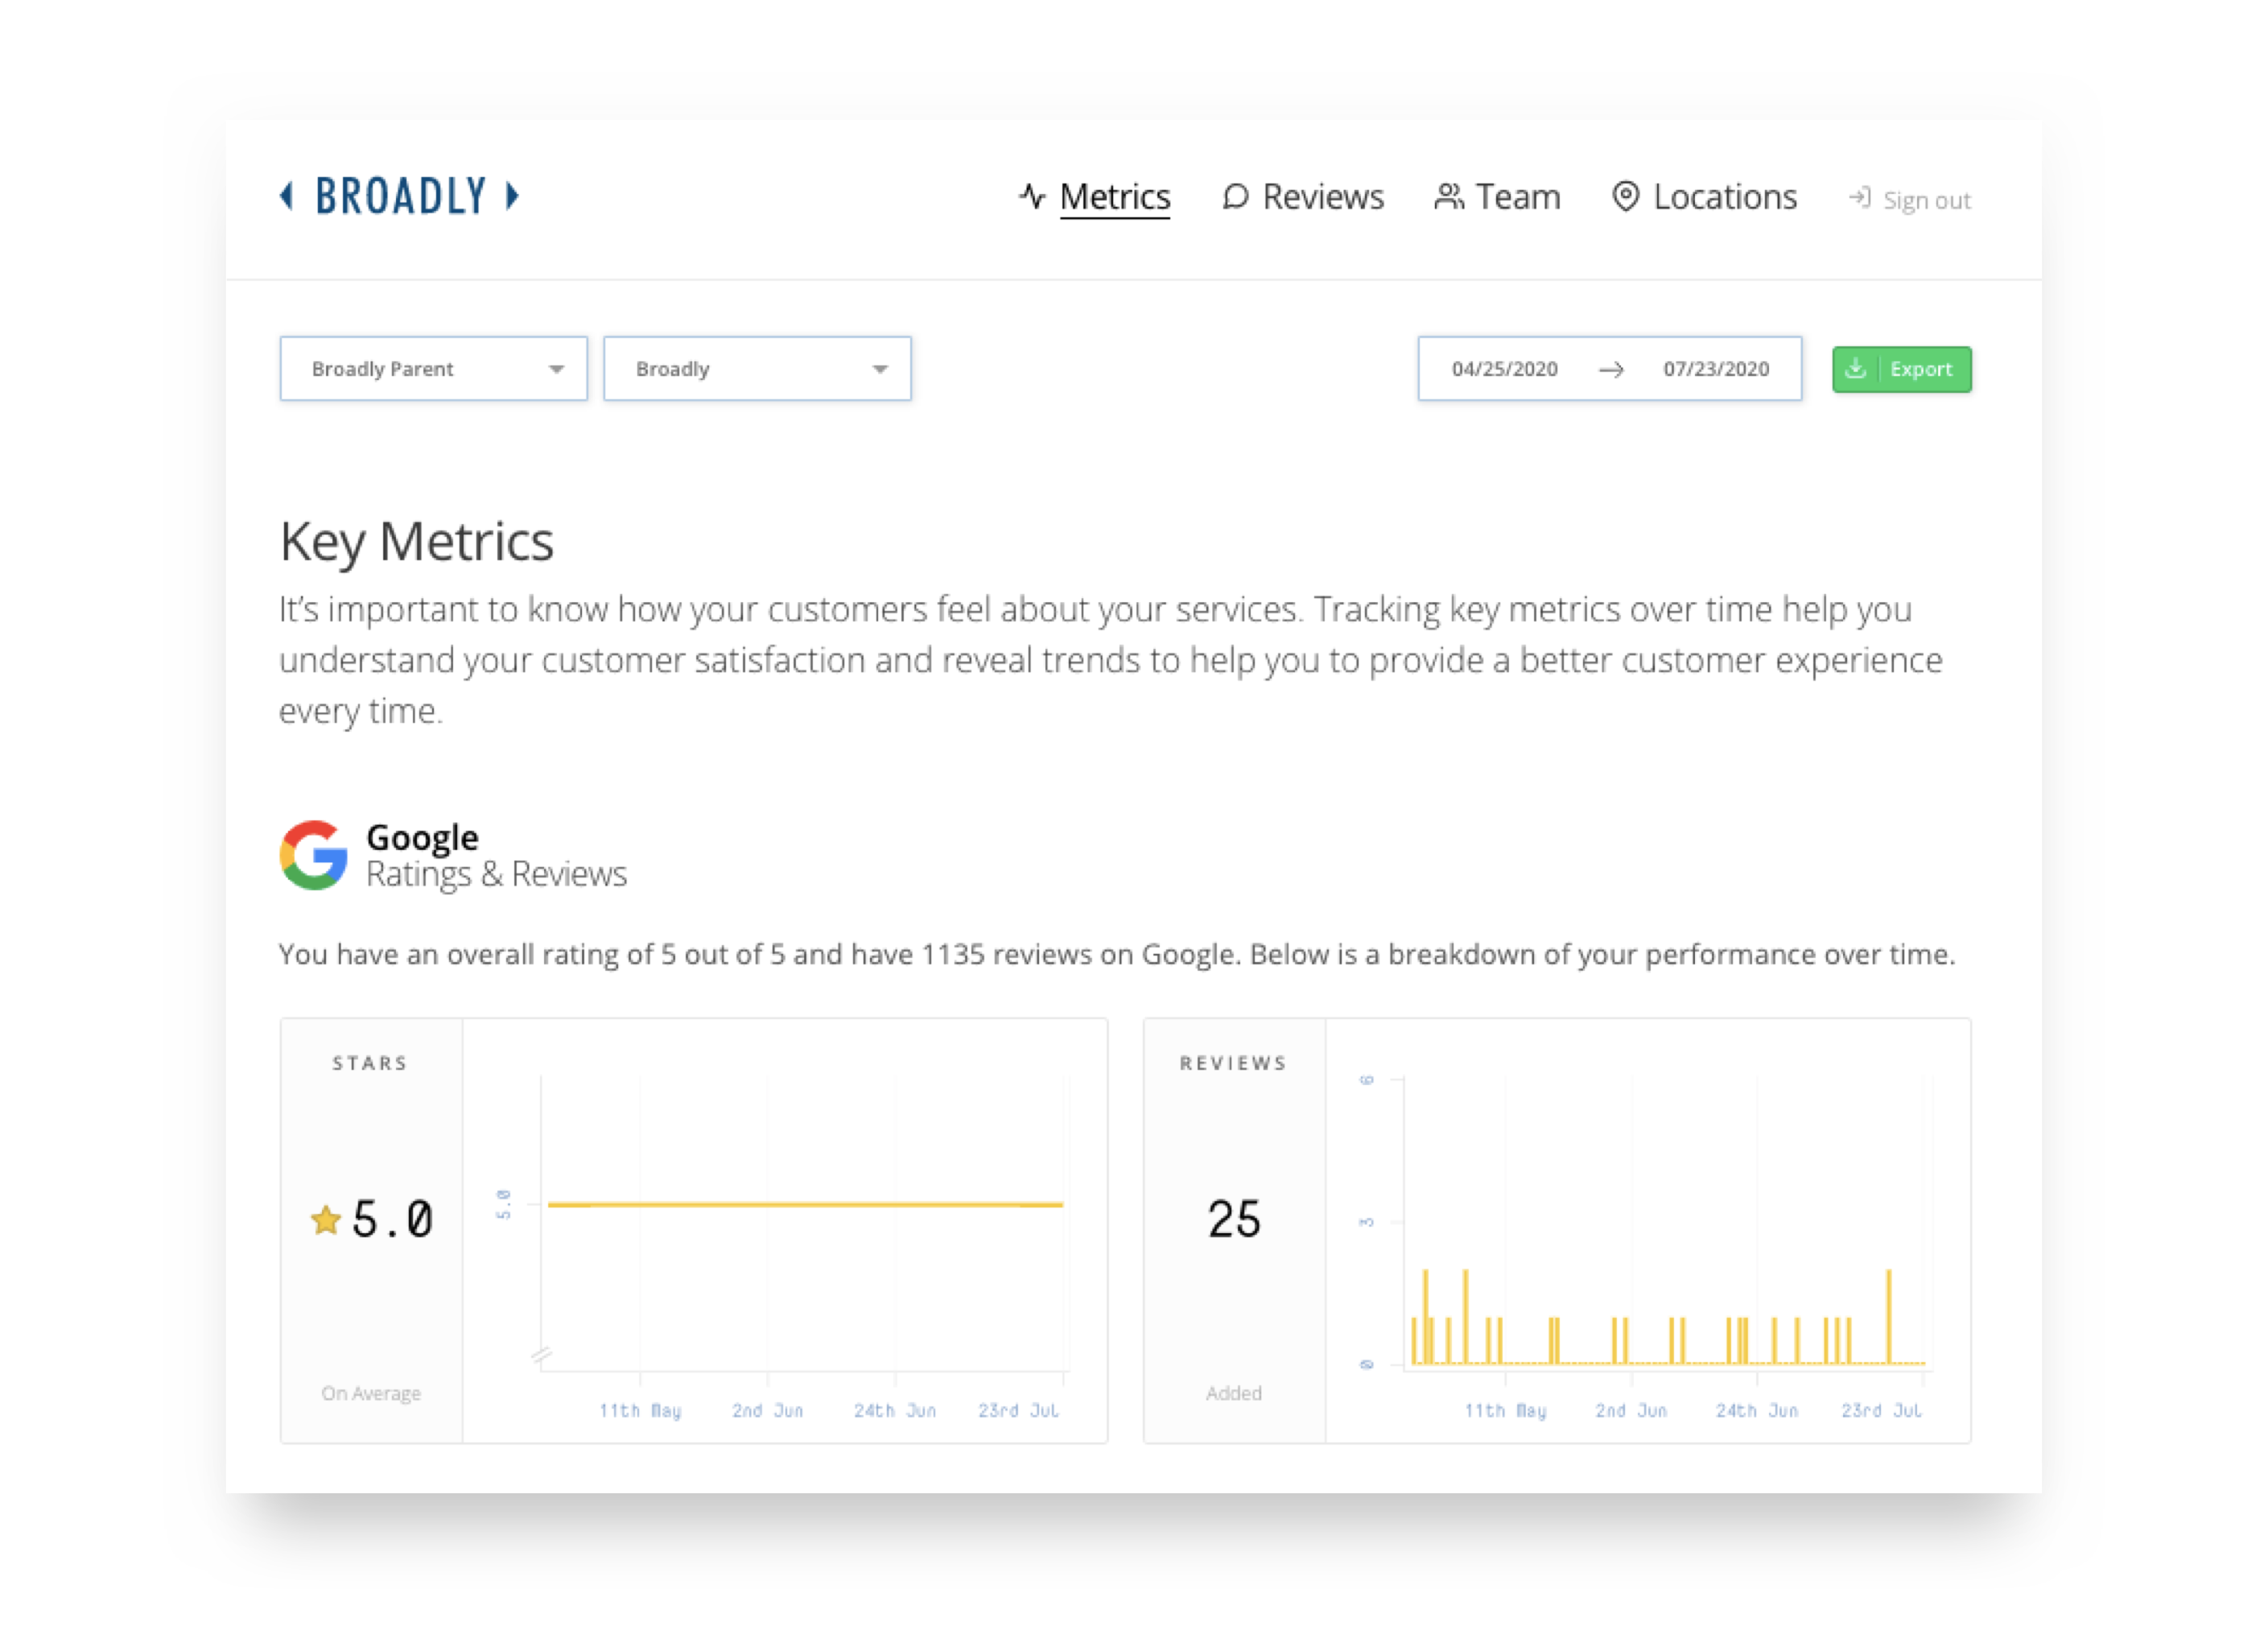Go to the Team tab
The width and height of the screenshot is (2268, 1647).
click(1517, 197)
